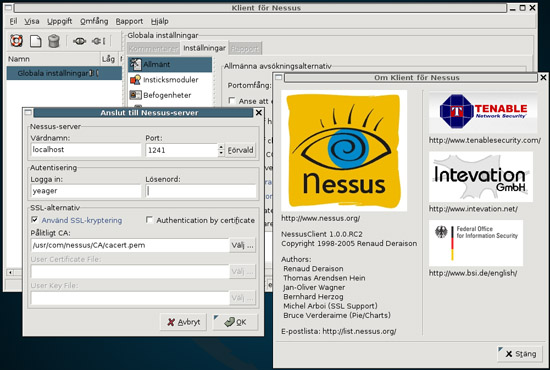
Task: Open window menu of About dialog titlebar
Action: tap(279, 77)
